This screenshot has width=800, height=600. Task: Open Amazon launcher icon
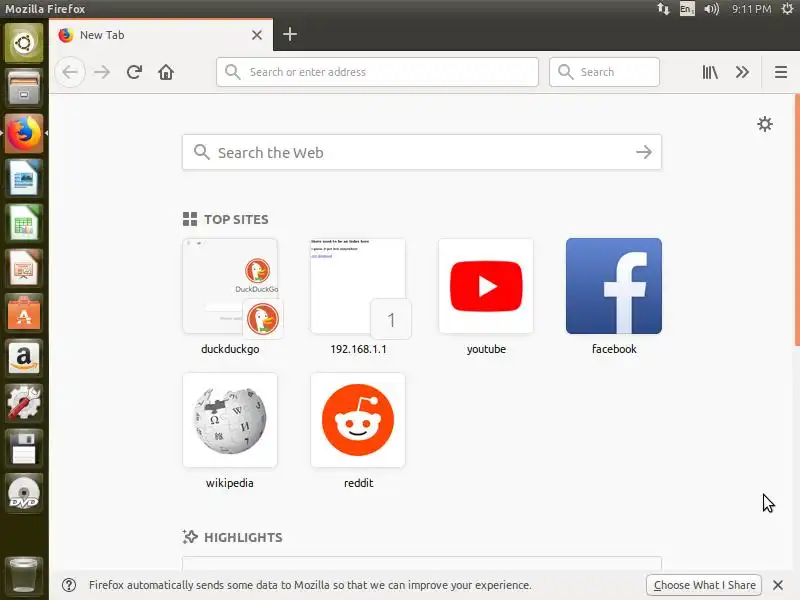click(24, 358)
